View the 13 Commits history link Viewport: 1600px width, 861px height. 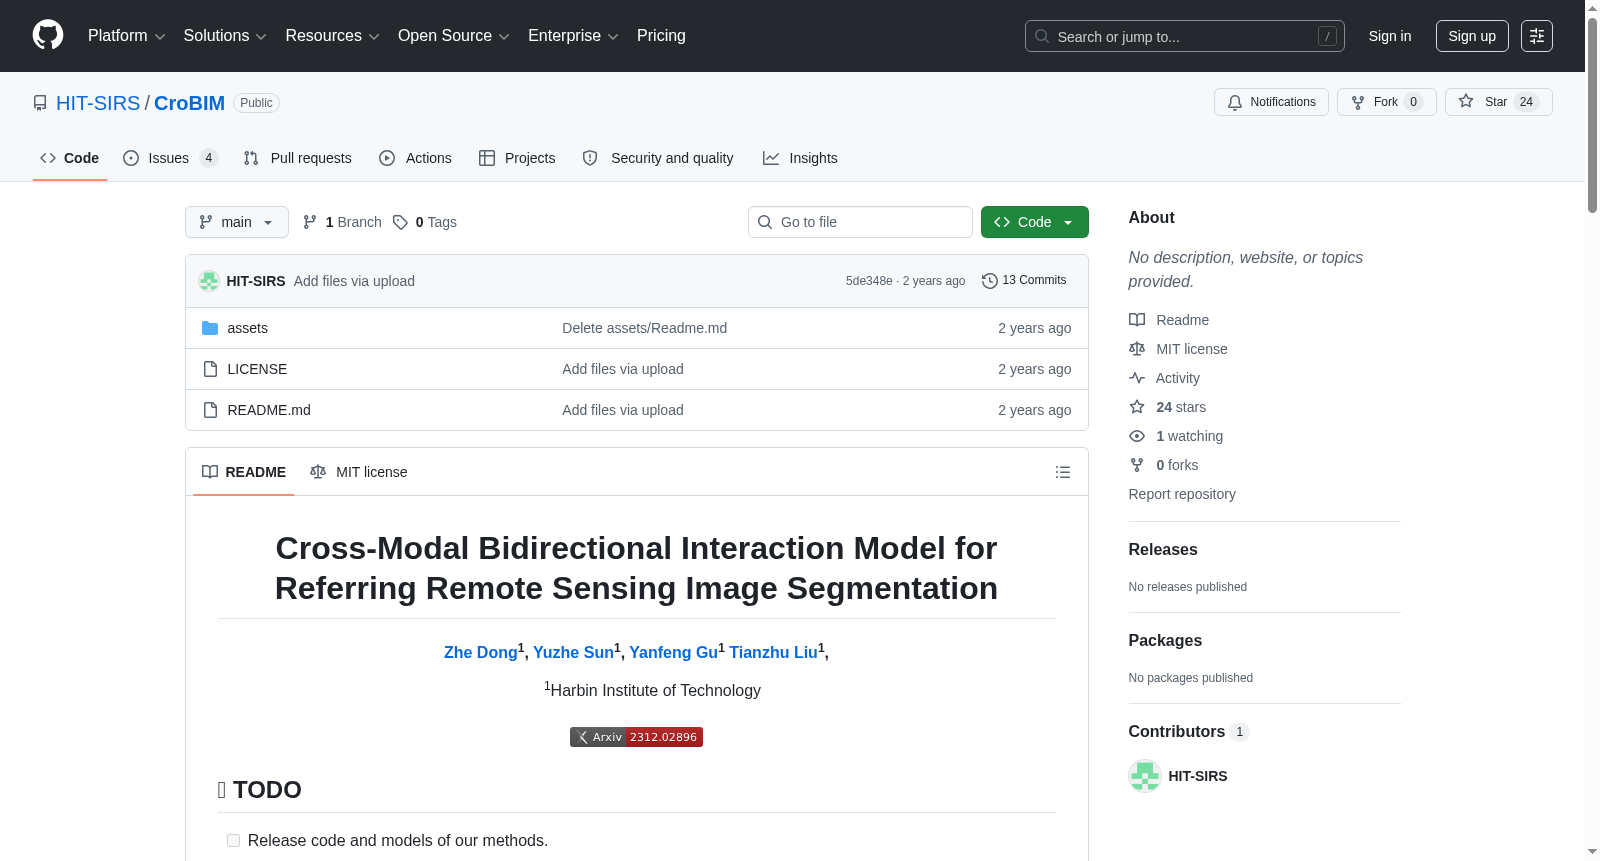(x=1025, y=281)
